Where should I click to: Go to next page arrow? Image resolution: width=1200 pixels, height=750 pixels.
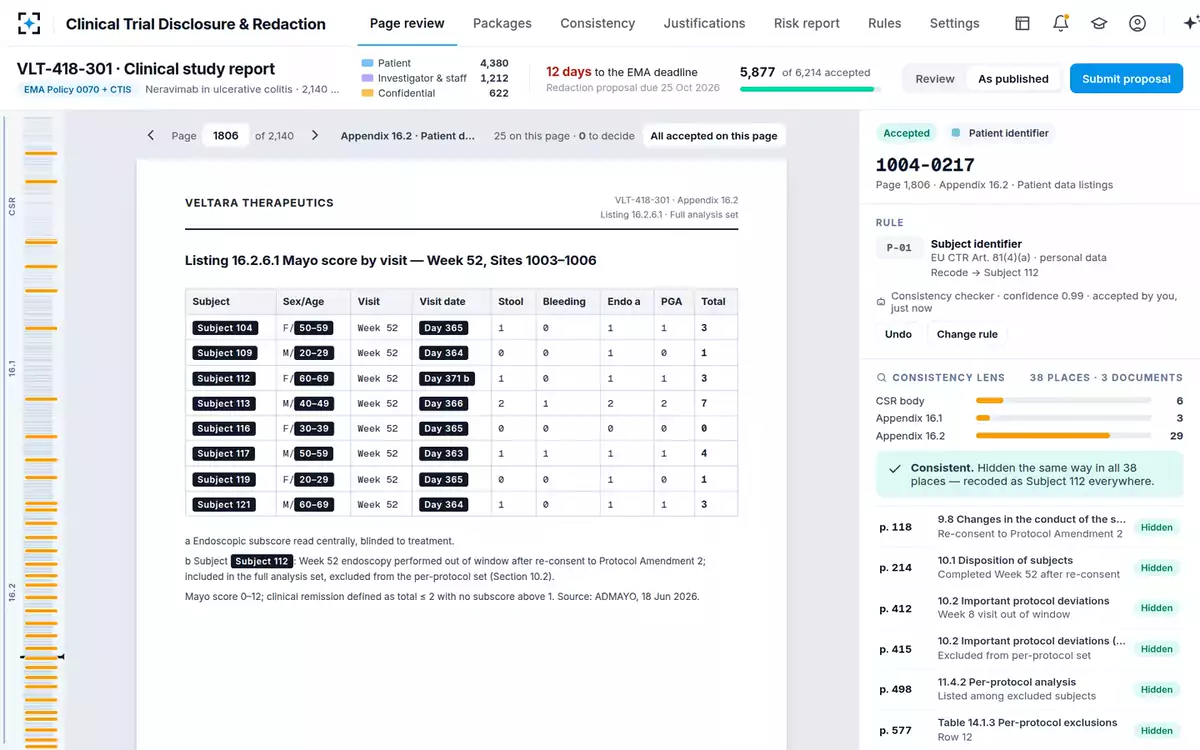pyautogui.click(x=315, y=135)
